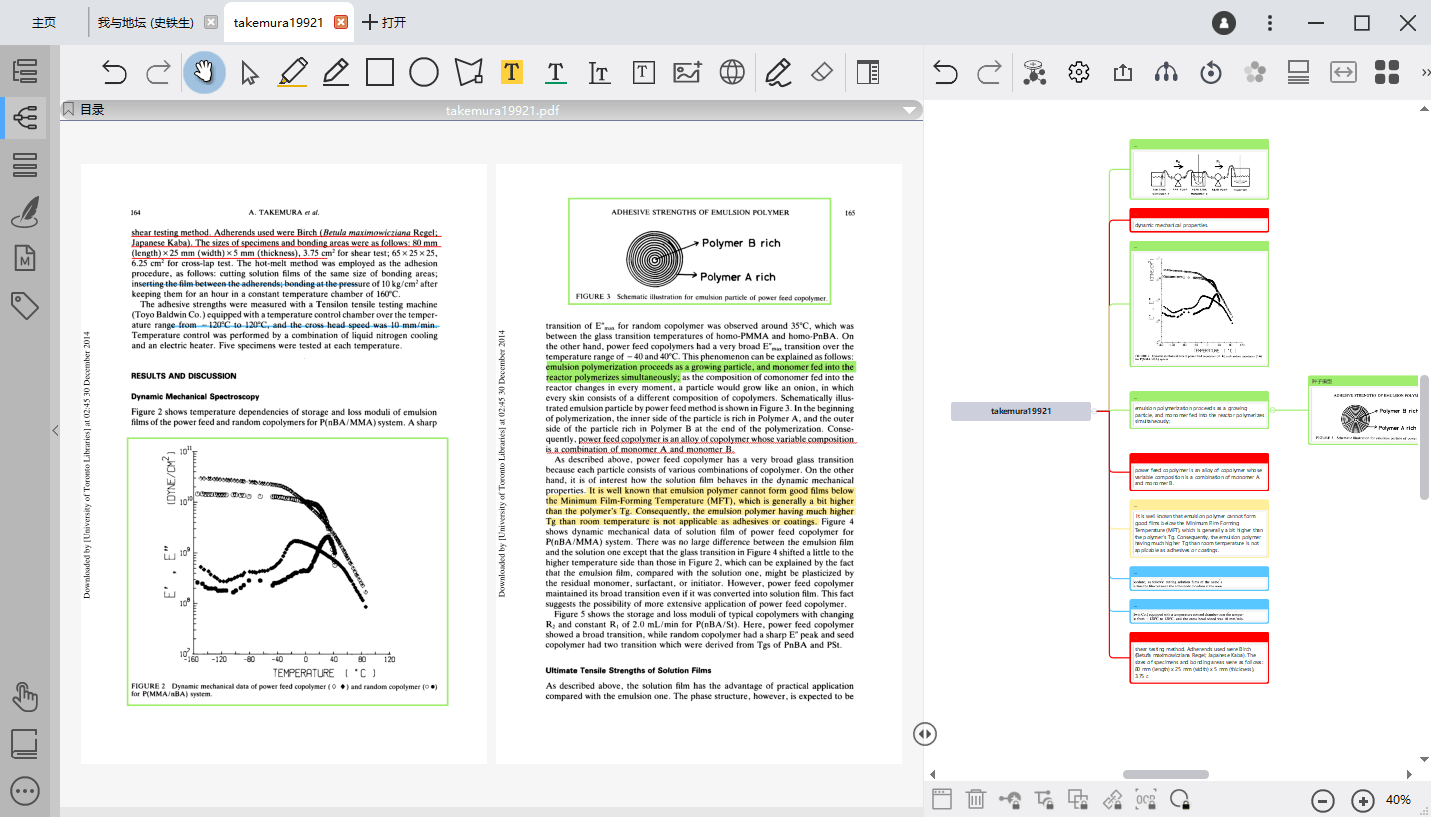
Task: Select the ellipse annotation tool
Action: (424, 71)
